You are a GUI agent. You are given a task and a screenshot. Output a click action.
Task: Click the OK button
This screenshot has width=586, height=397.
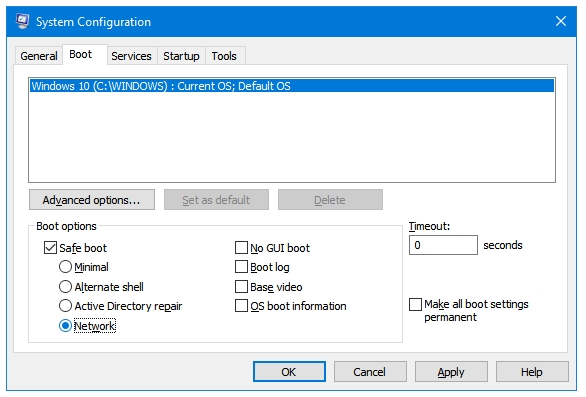pos(289,372)
